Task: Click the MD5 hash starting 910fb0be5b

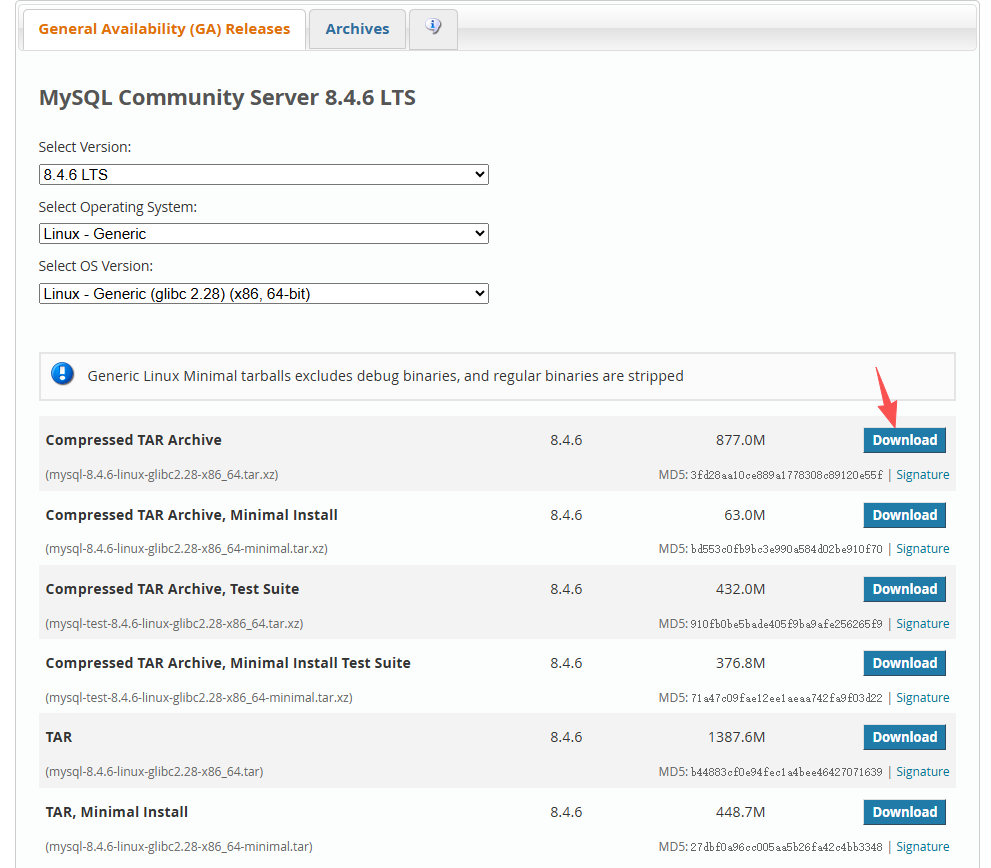Action: pos(786,625)
